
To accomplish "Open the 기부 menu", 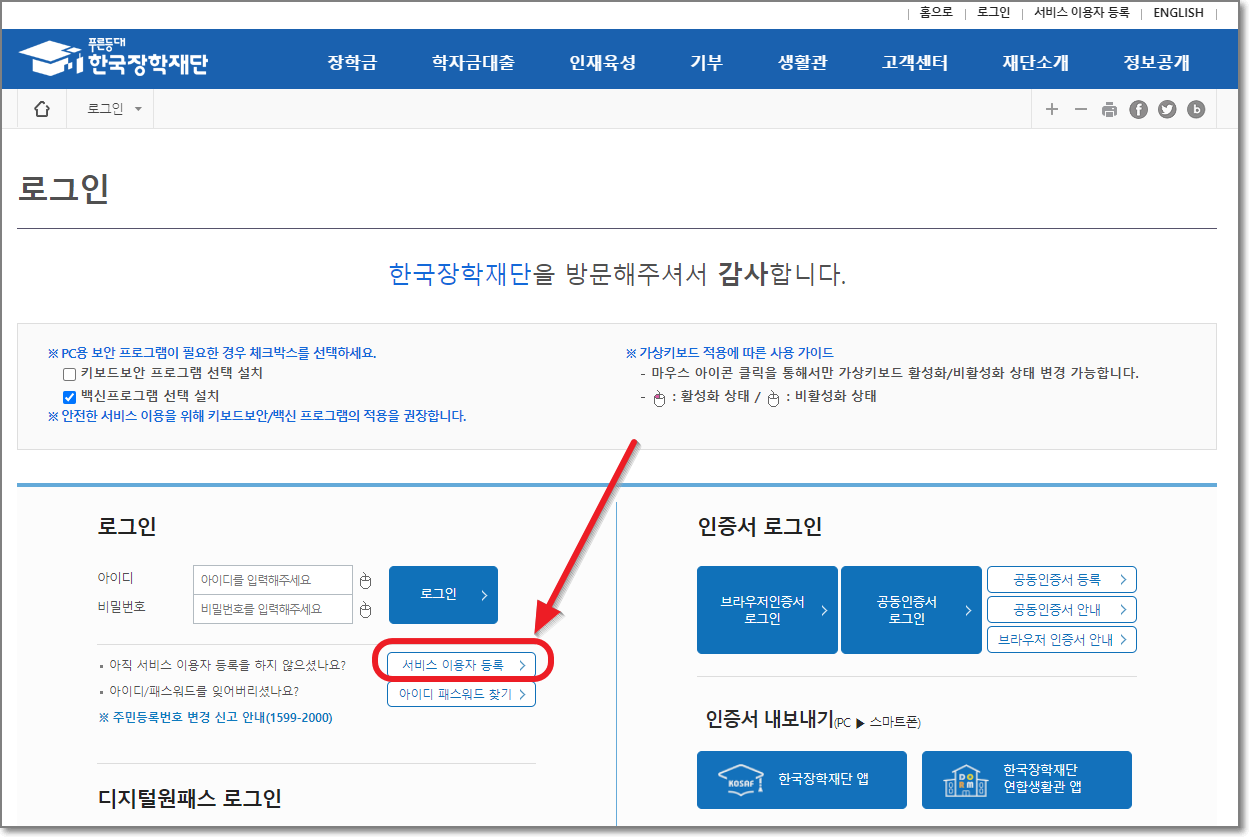I will [706, 62].
